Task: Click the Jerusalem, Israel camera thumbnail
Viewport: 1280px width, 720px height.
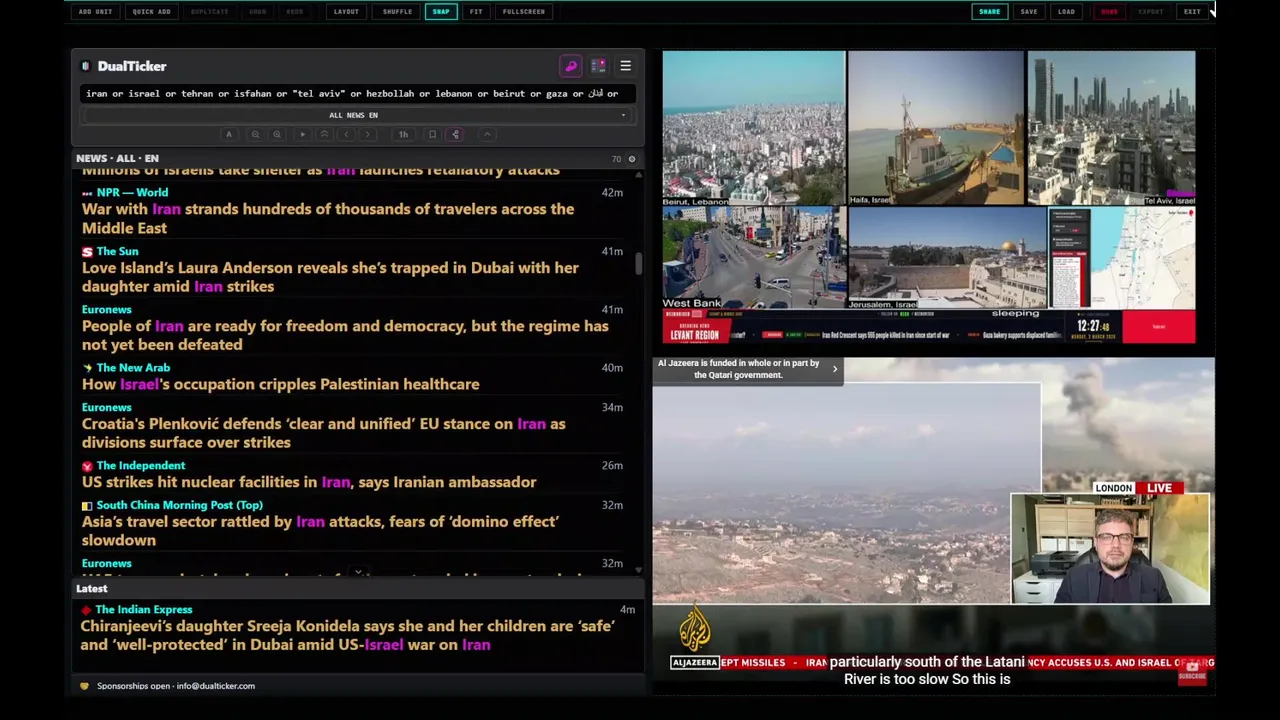Action: point(947,258)
